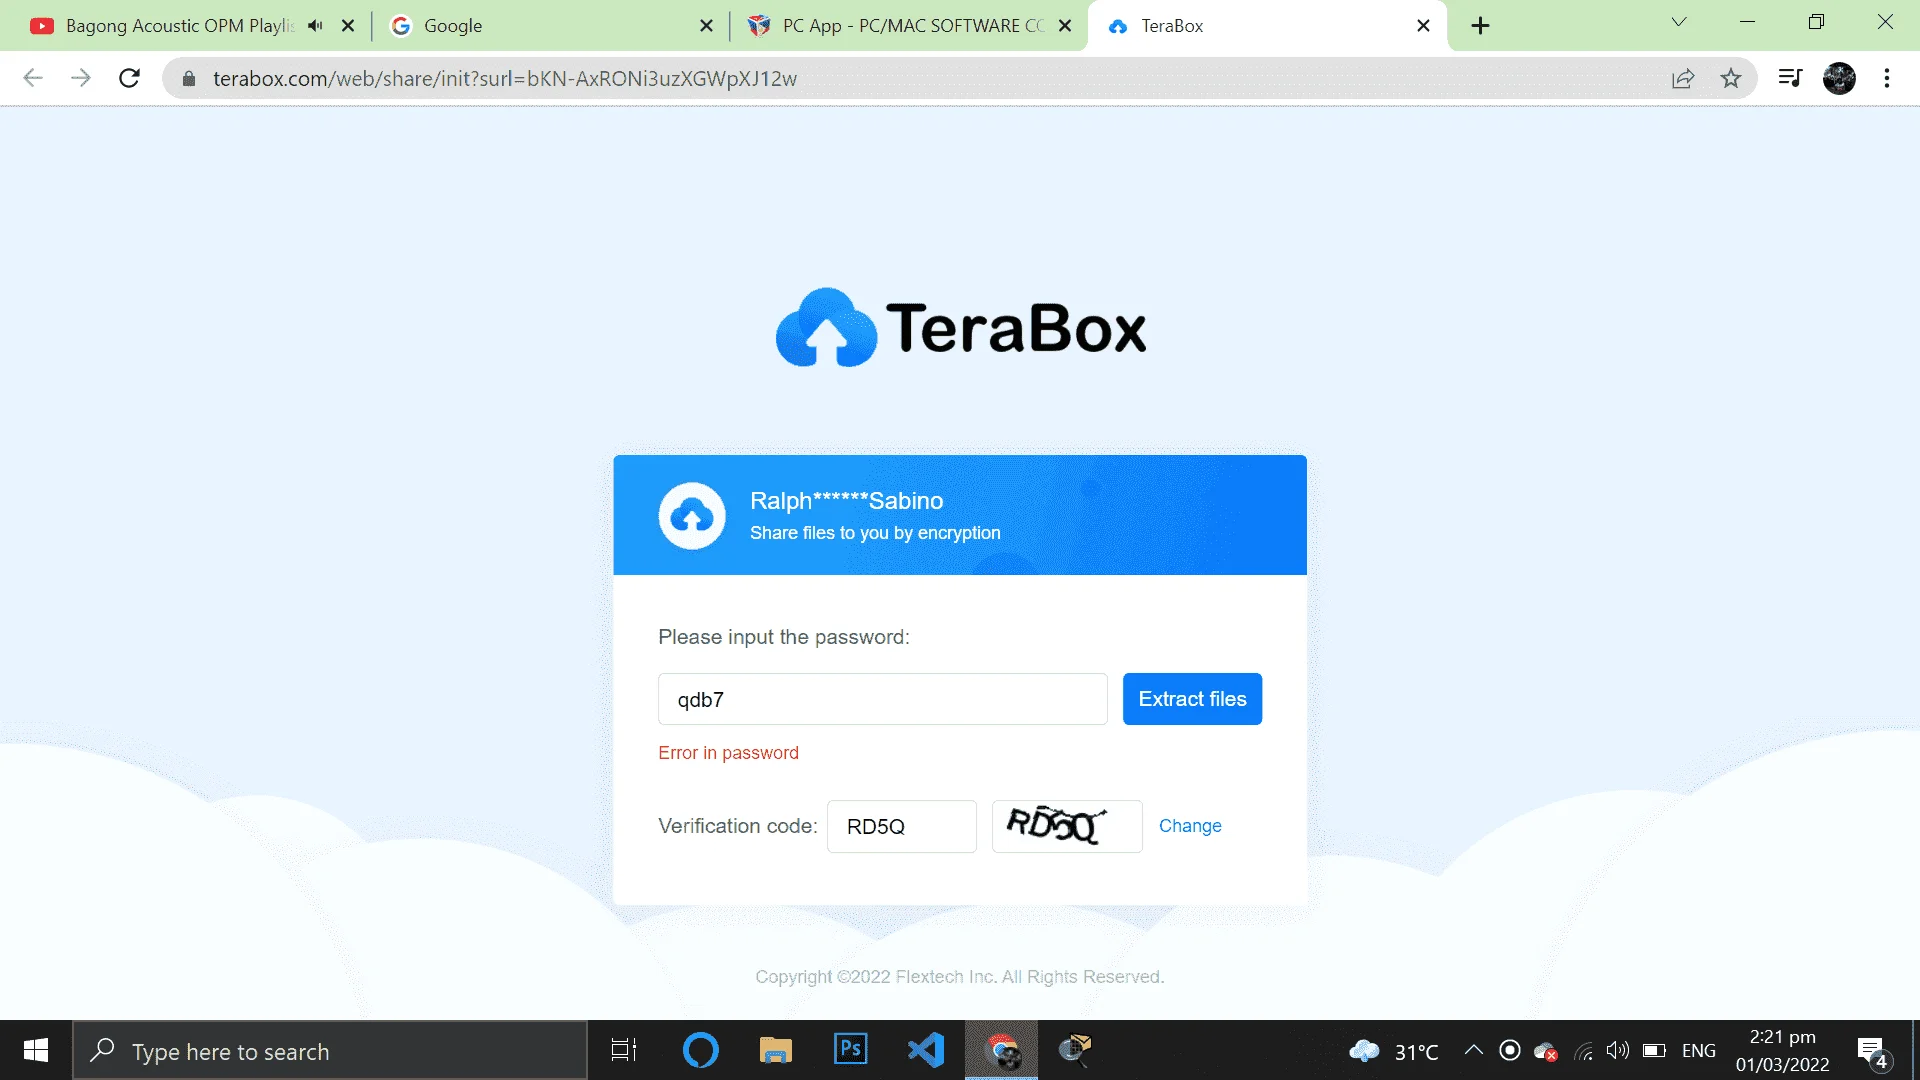
Task: Focus the password input field
Action: click(882, 699)
